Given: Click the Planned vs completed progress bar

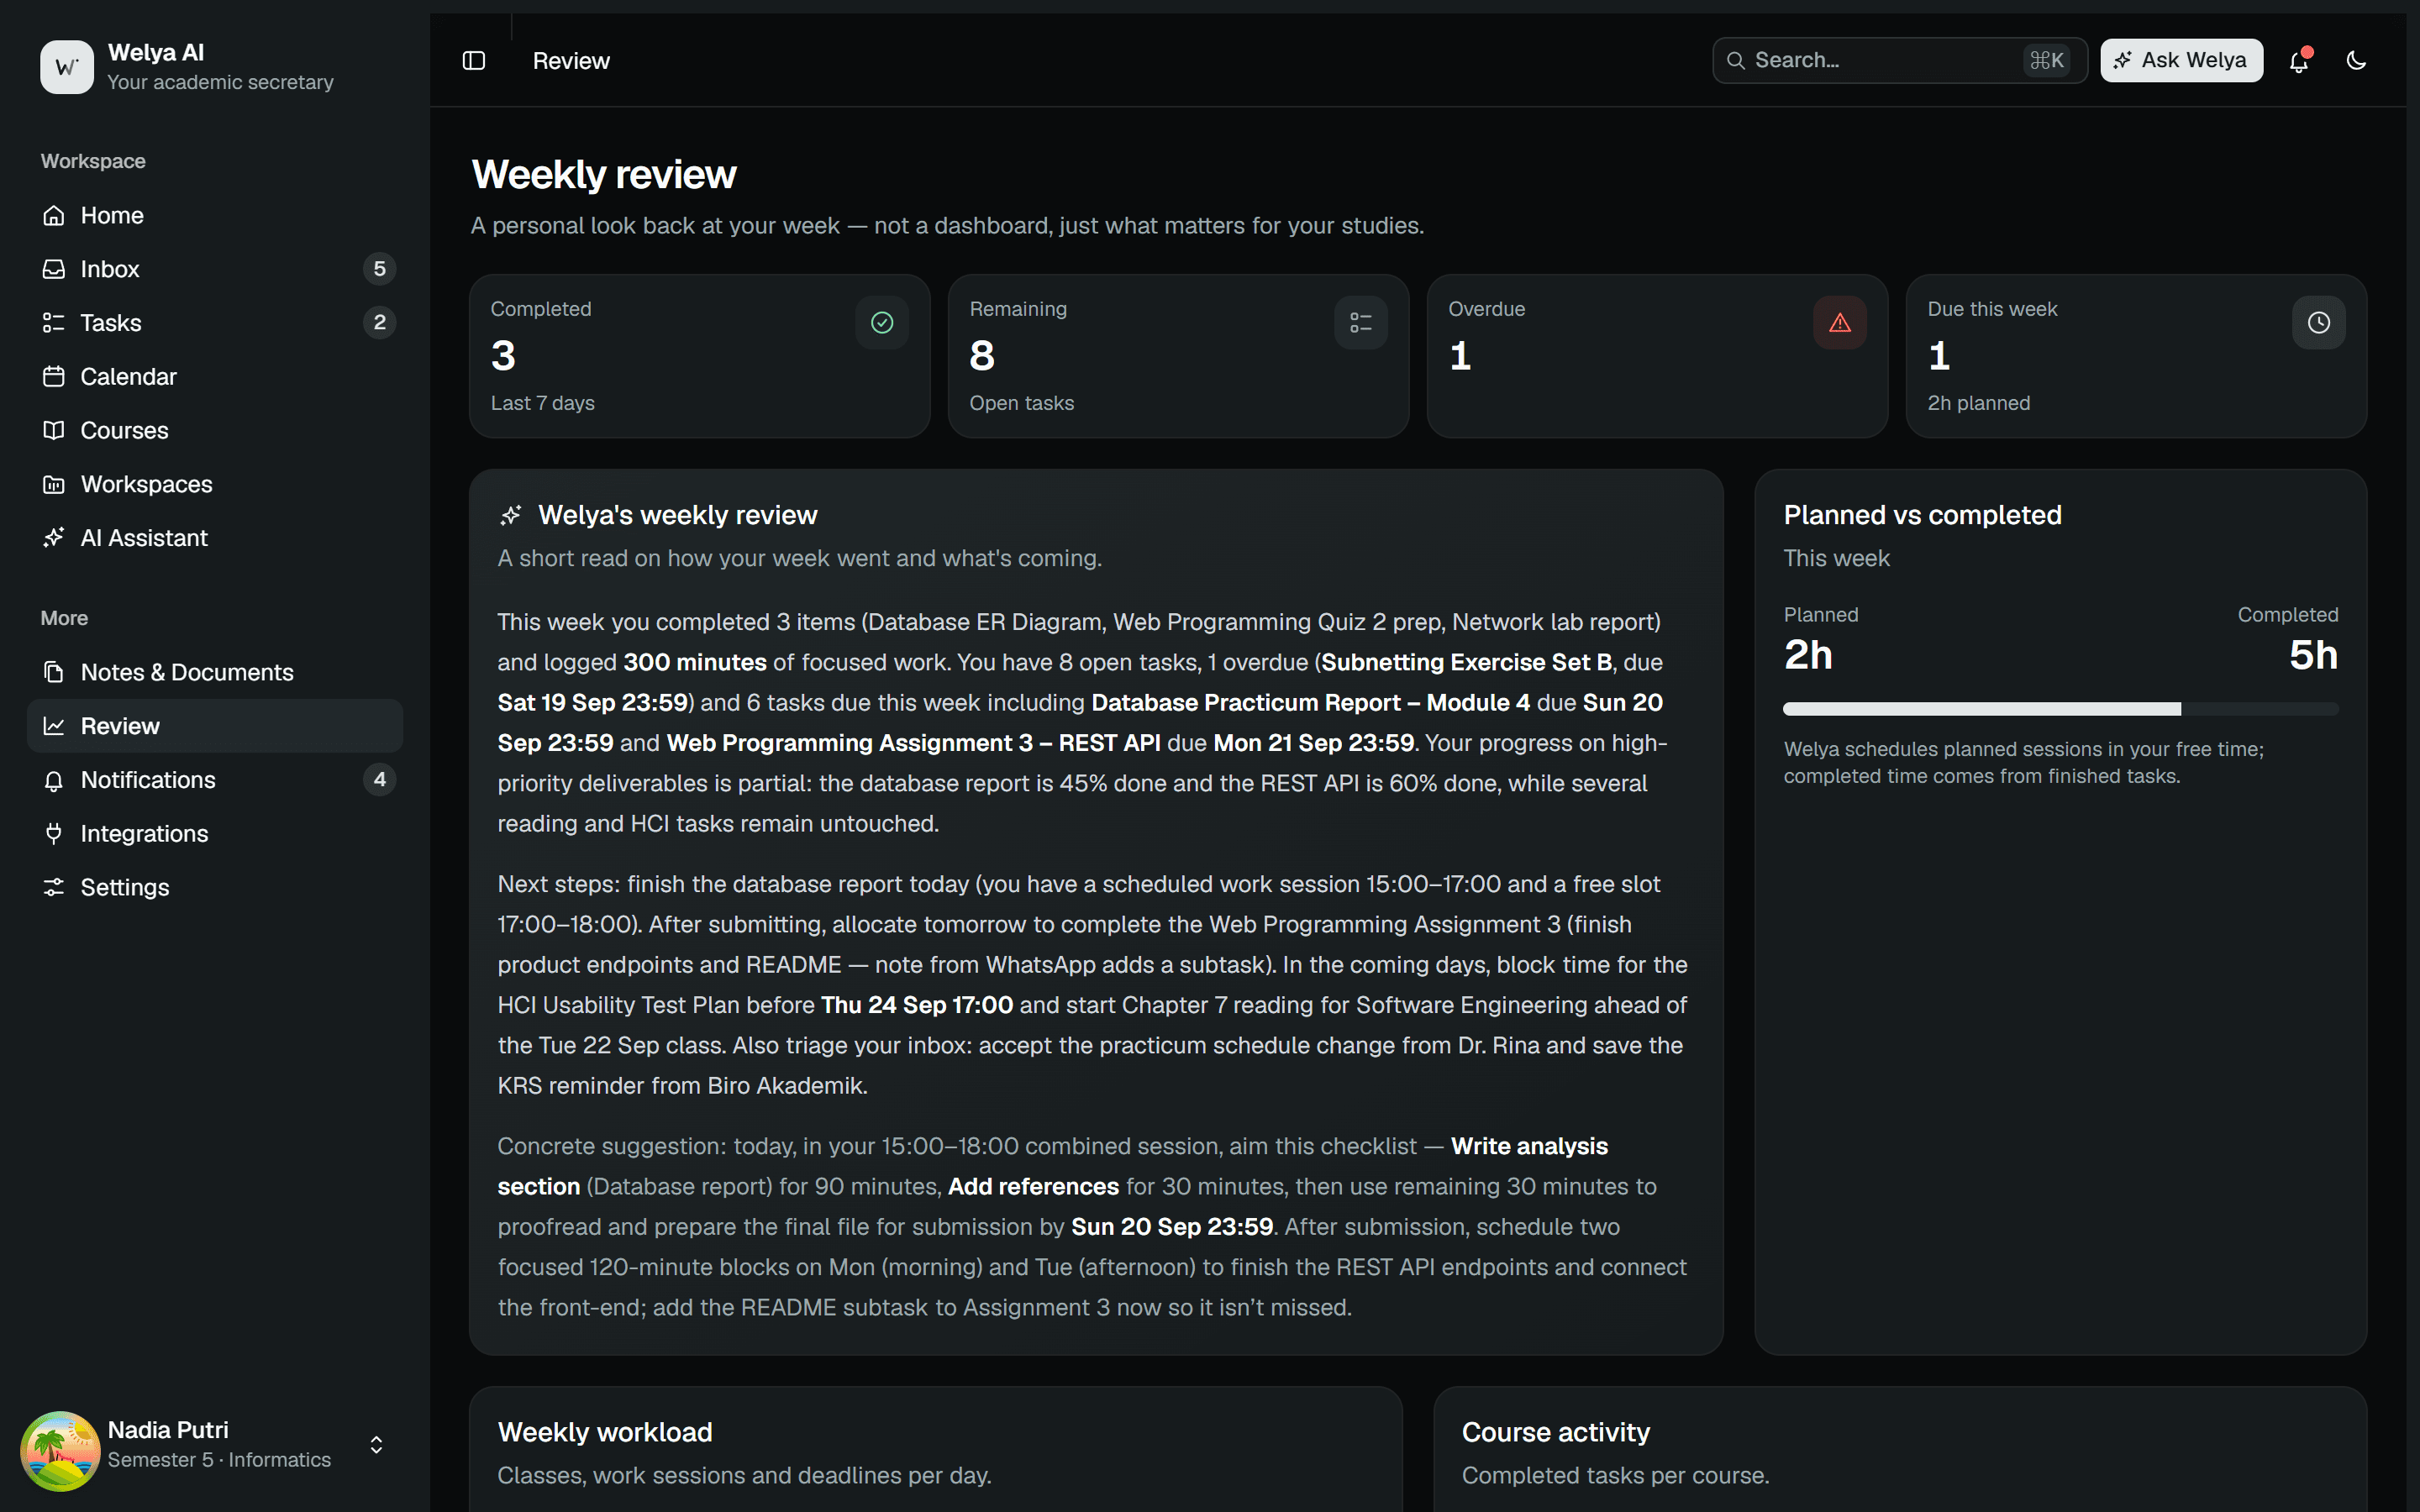Looking at the screenshot, I should point(2060,709).
